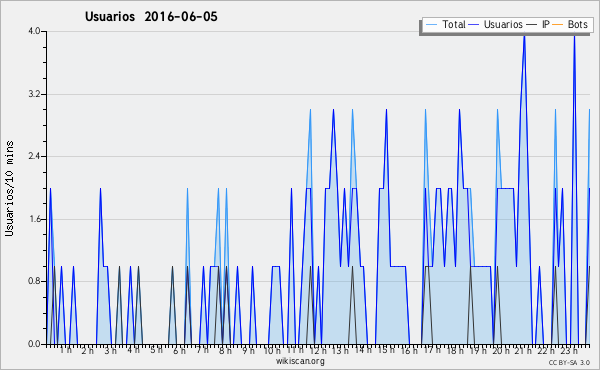Image resolution: width=600 pixels, height=370 pixels.
Task: Click the 1.6 y-axis value
Action: point(34,219)
